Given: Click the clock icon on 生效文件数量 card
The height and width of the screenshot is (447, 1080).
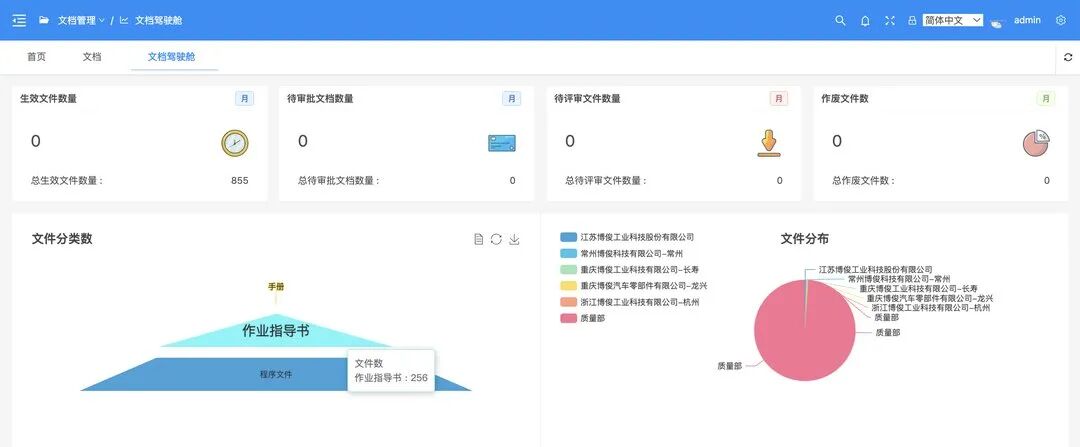Looking at the screenshot, I should pyautogui.click(x=235, y=143).
